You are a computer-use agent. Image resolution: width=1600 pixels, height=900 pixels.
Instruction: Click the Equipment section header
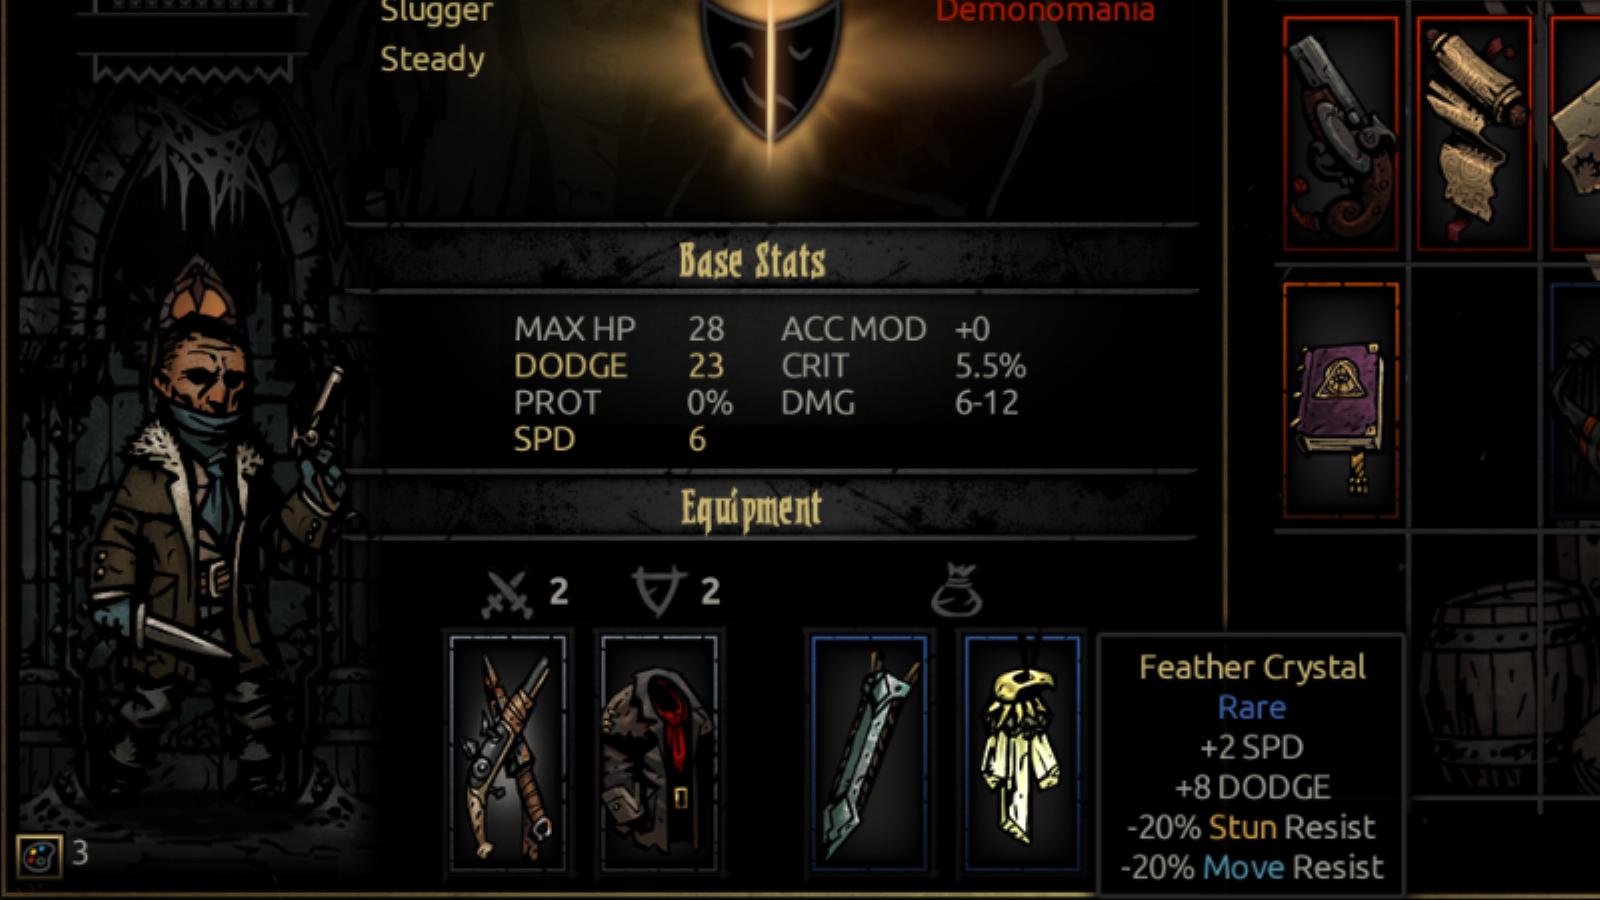(x=751, y=508)
